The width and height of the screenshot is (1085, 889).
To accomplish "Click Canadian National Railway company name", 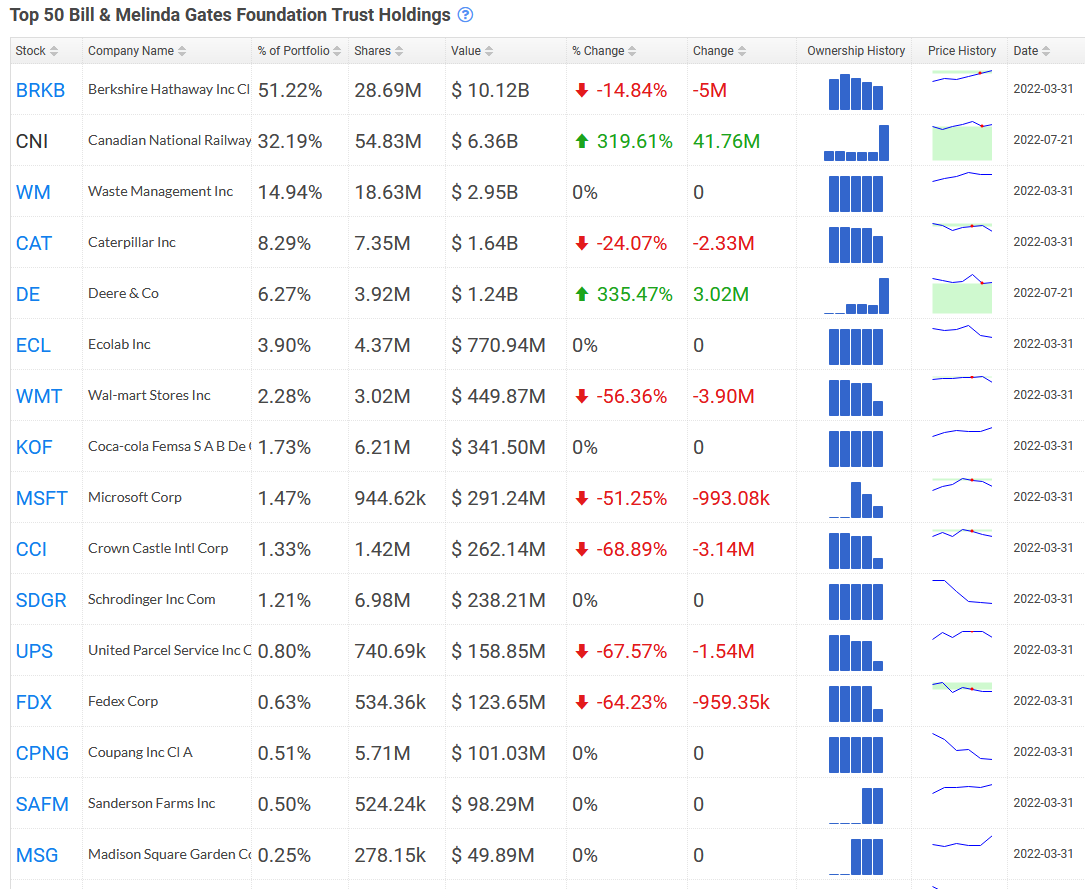I will click(170, 140).
